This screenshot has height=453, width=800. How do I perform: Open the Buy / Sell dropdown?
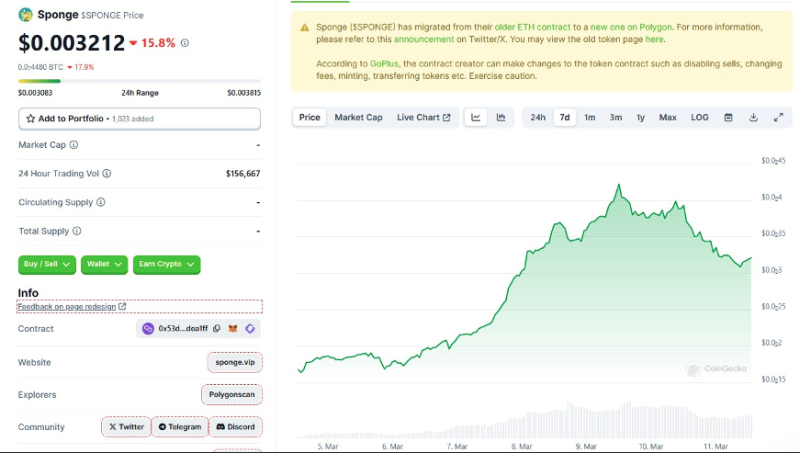[47, 264]
